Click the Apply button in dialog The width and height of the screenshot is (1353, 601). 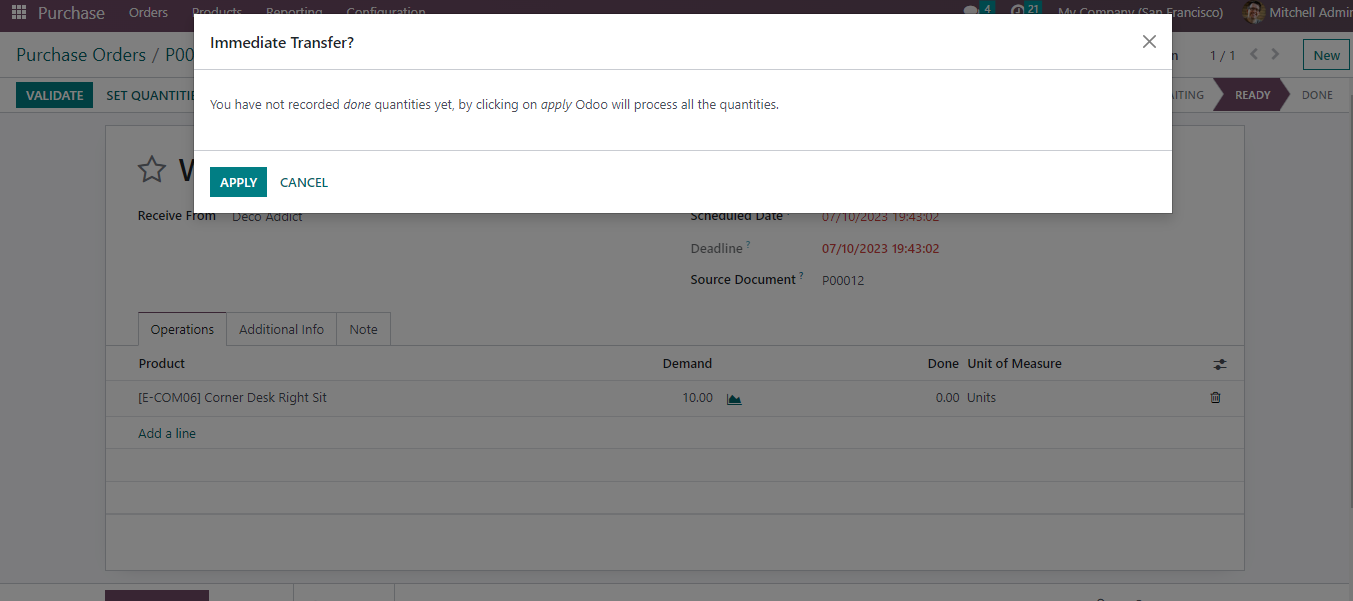click(238, 182)
